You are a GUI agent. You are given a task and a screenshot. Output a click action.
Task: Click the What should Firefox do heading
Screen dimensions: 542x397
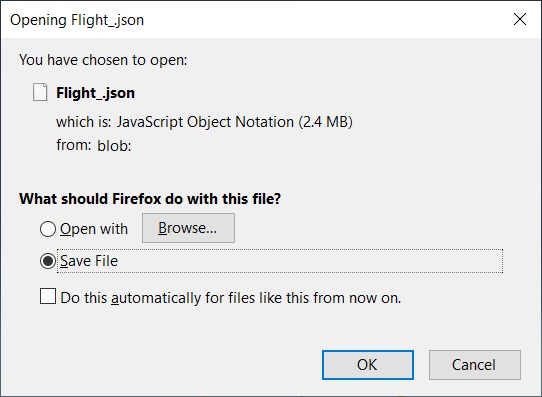pos(150,199)
